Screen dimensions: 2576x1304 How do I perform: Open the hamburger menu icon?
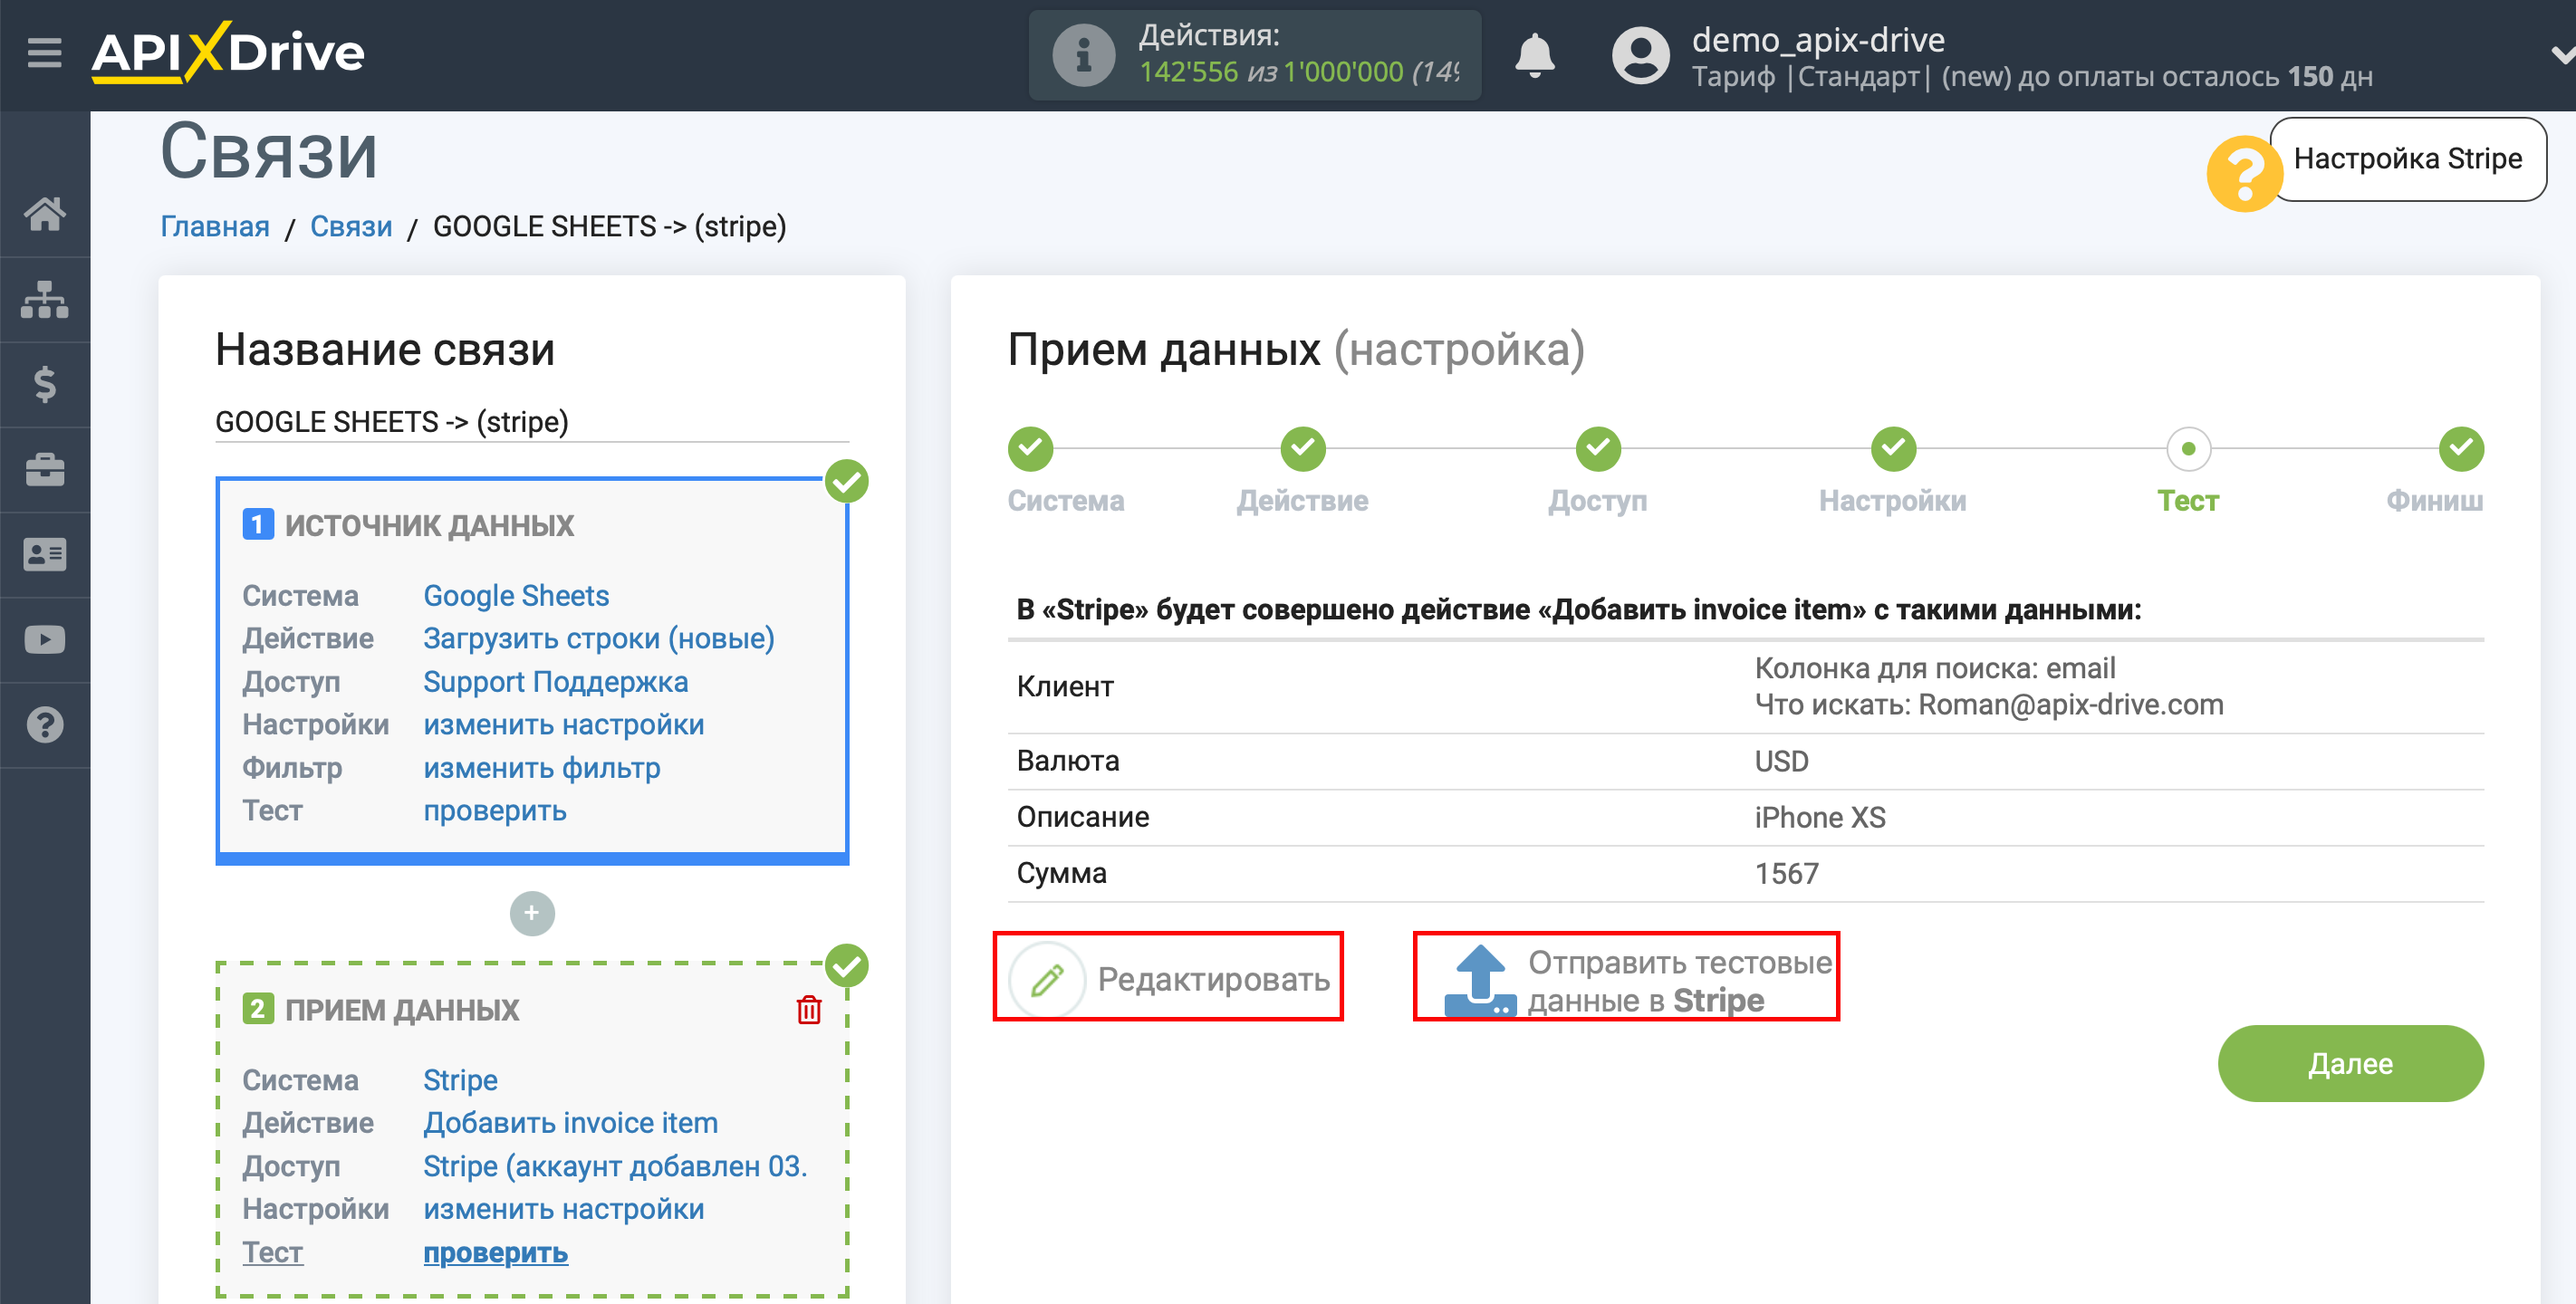tap(44, 52)
